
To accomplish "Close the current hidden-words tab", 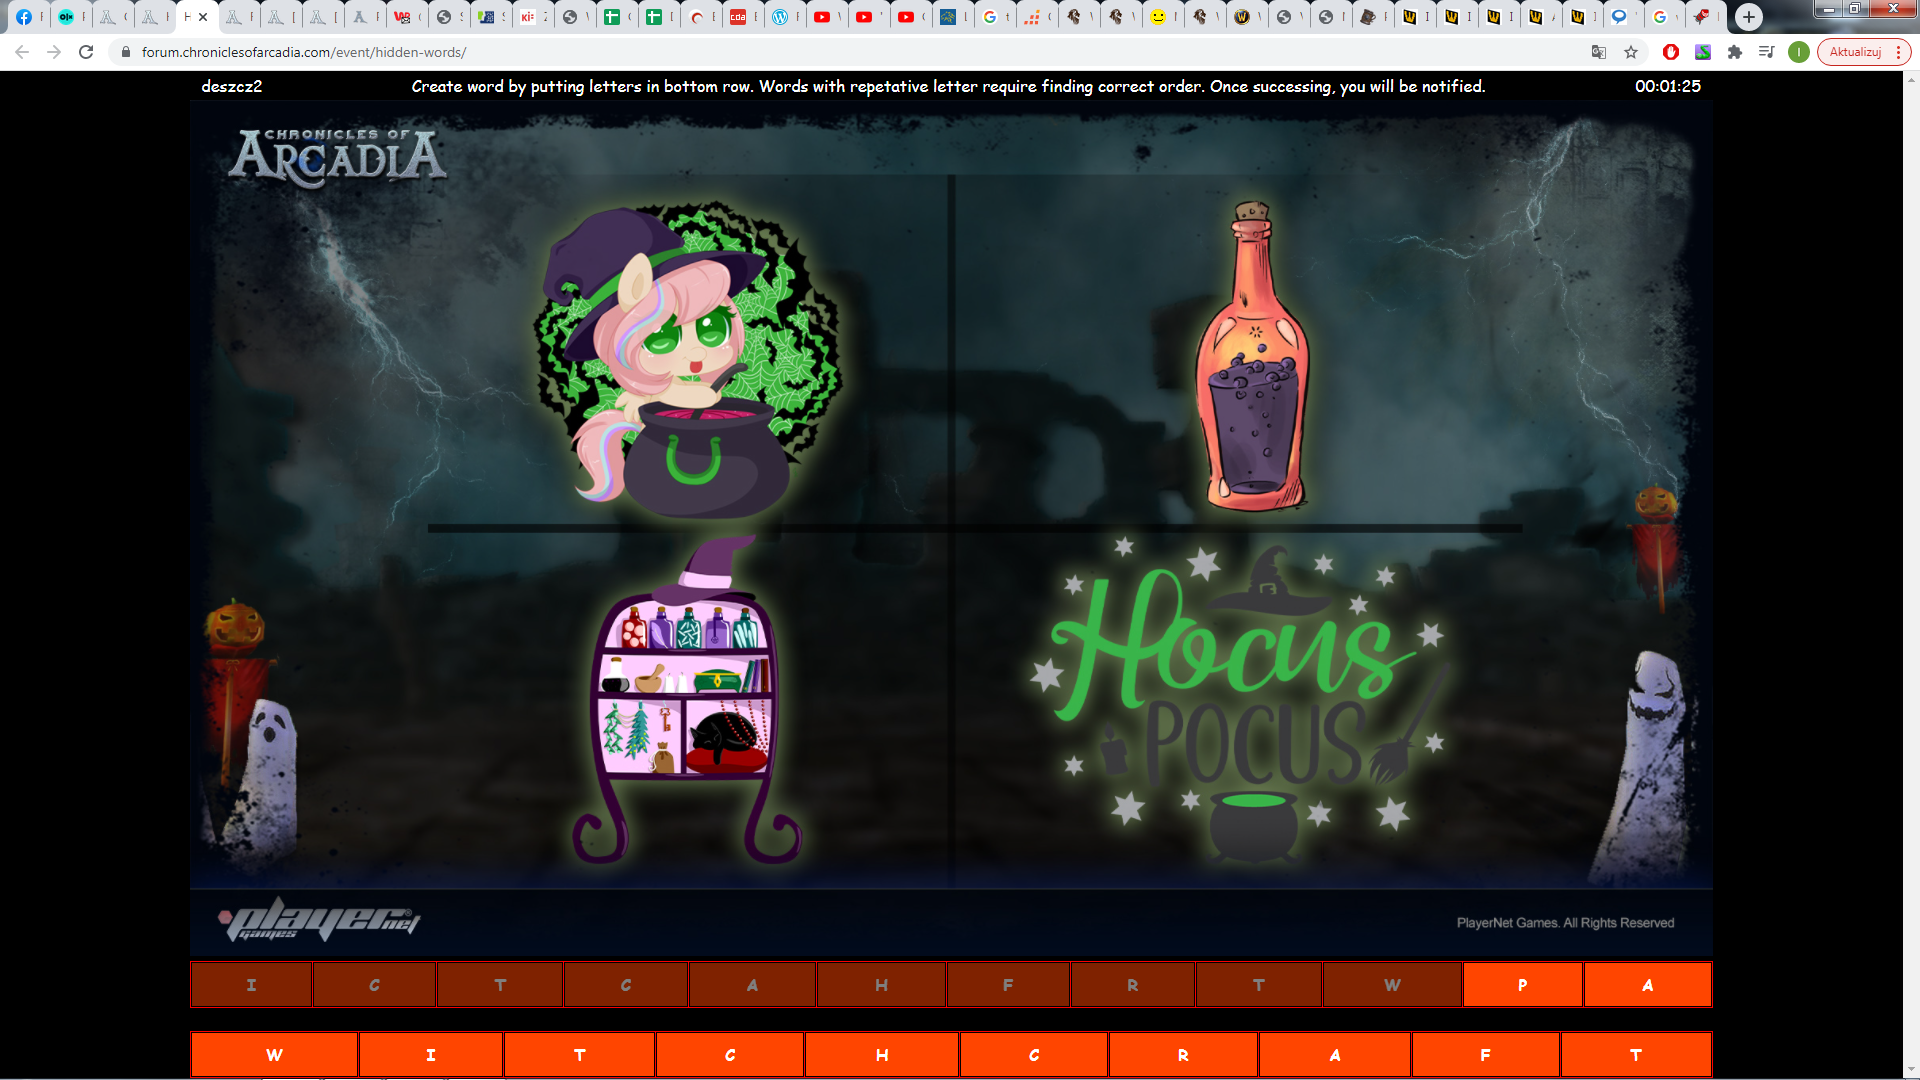I will (203, 17).
